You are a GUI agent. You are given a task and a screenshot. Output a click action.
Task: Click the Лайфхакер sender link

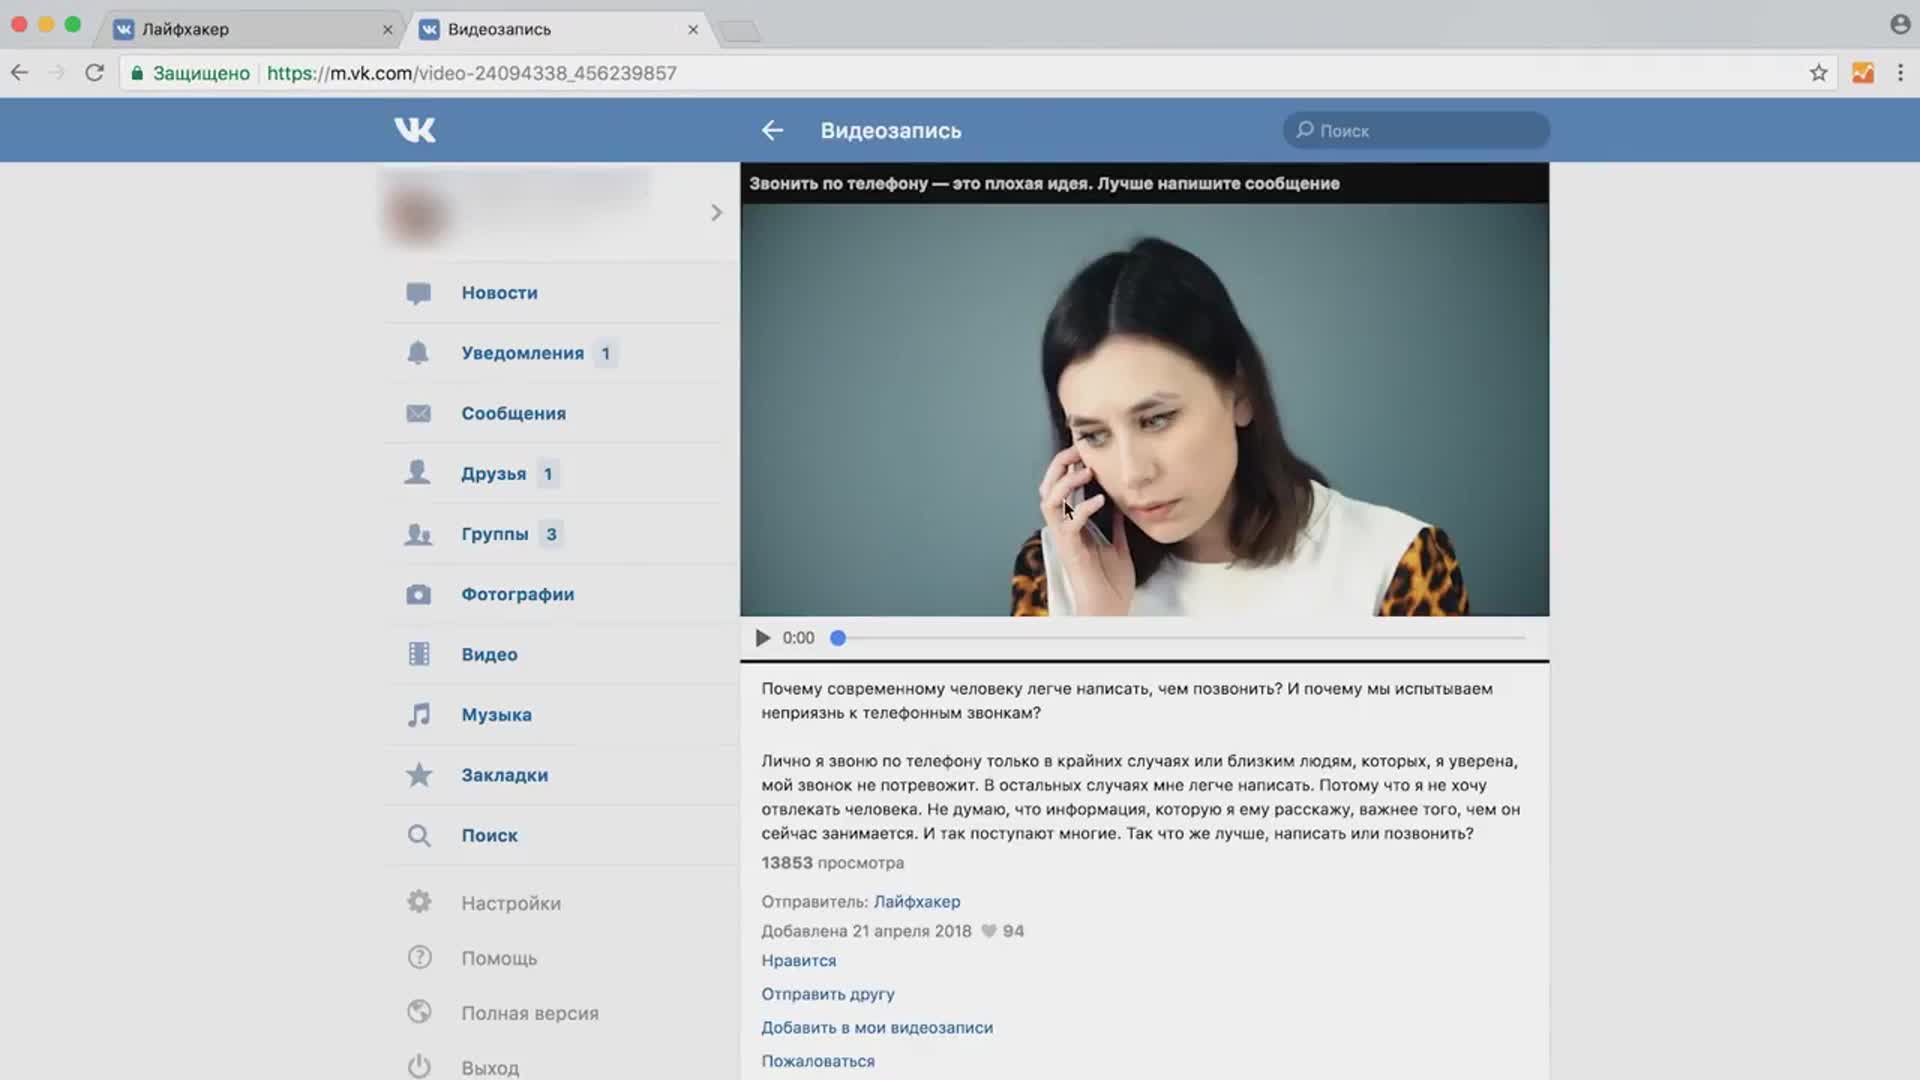pos(916,902)
